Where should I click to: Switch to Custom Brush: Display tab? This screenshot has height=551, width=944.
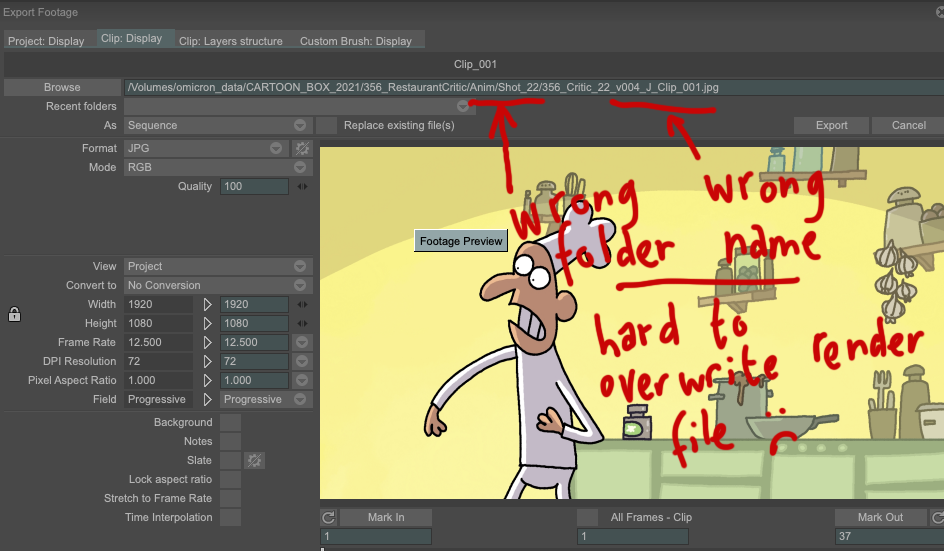click(356, 41)
